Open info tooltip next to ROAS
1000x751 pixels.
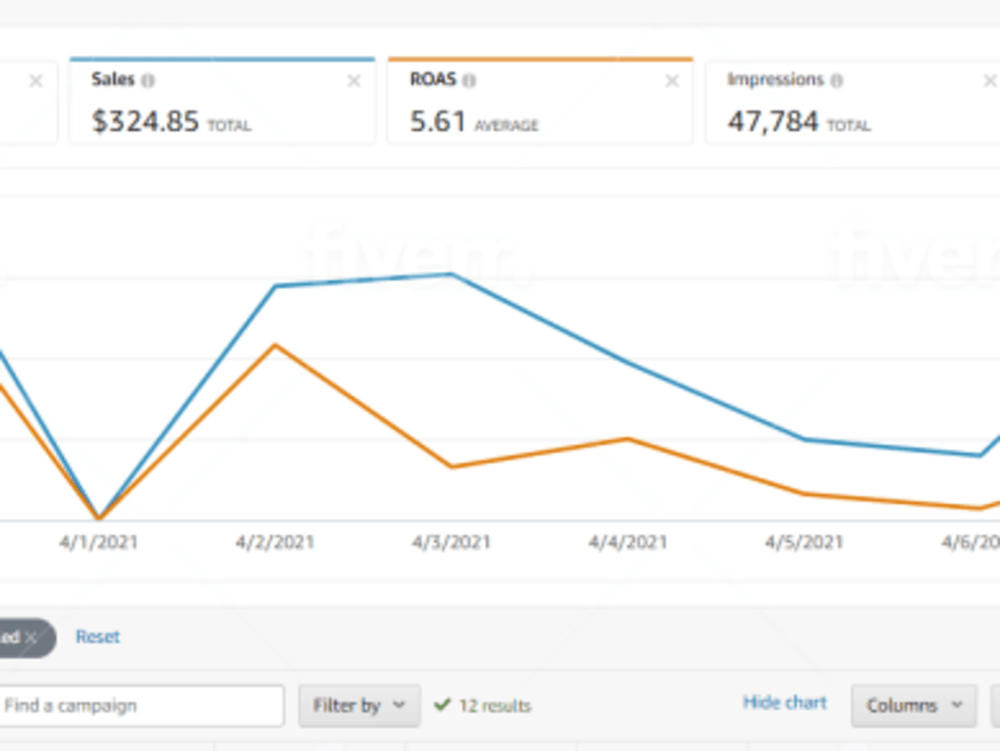coord(469,80)
